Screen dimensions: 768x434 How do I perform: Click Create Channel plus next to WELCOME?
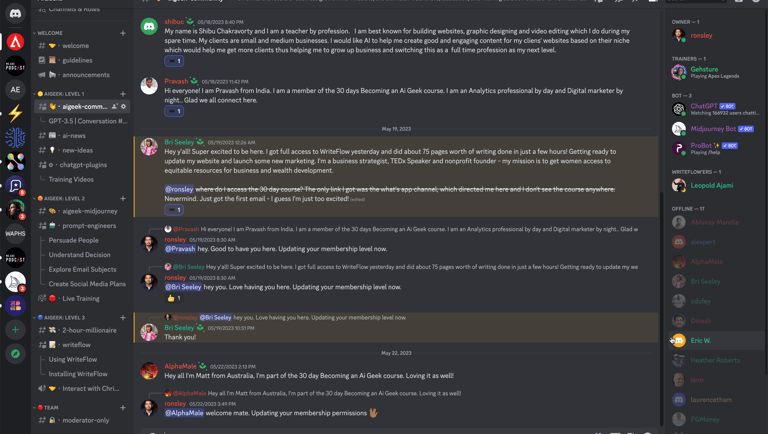pos(123,33)
